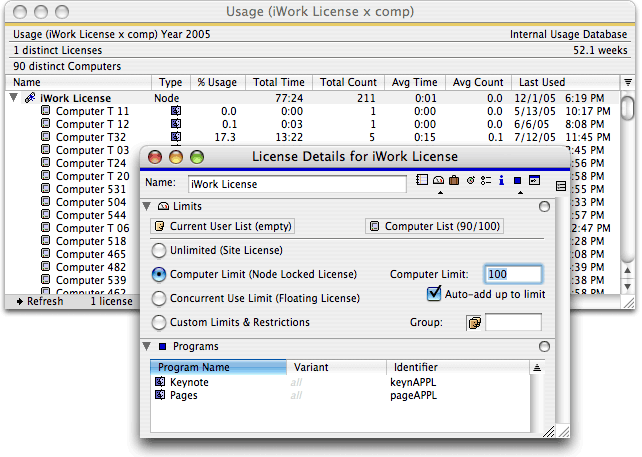Sort Usage table by Name column

pos(78,82)
